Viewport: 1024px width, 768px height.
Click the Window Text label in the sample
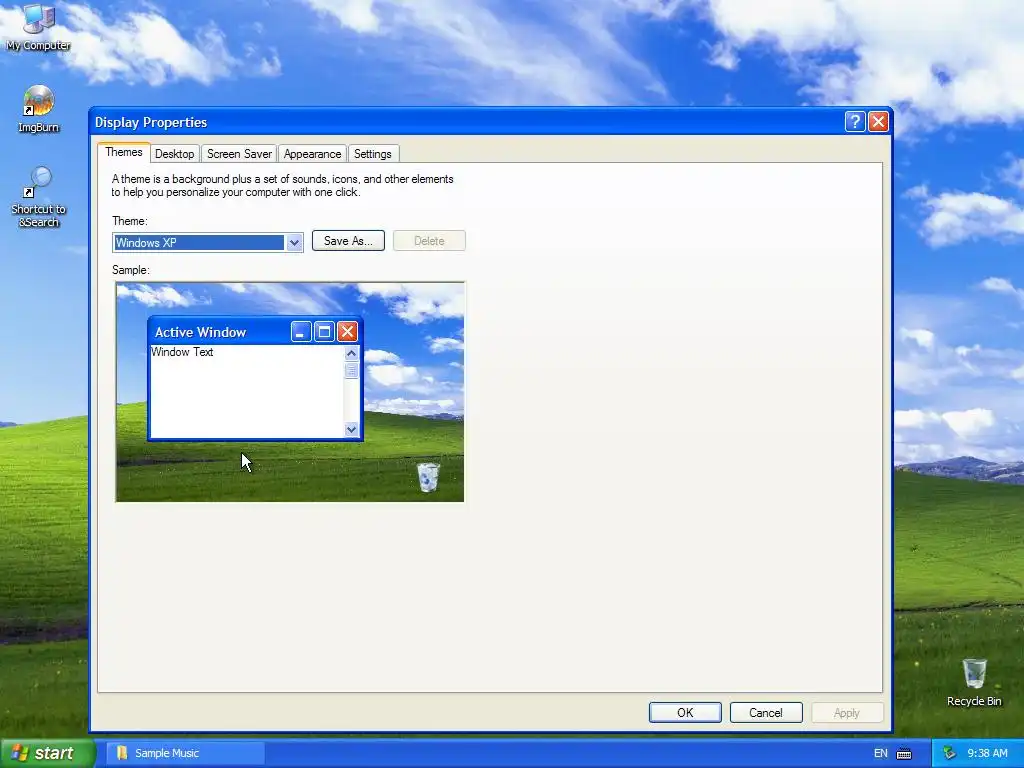click(x=182, y=352)
